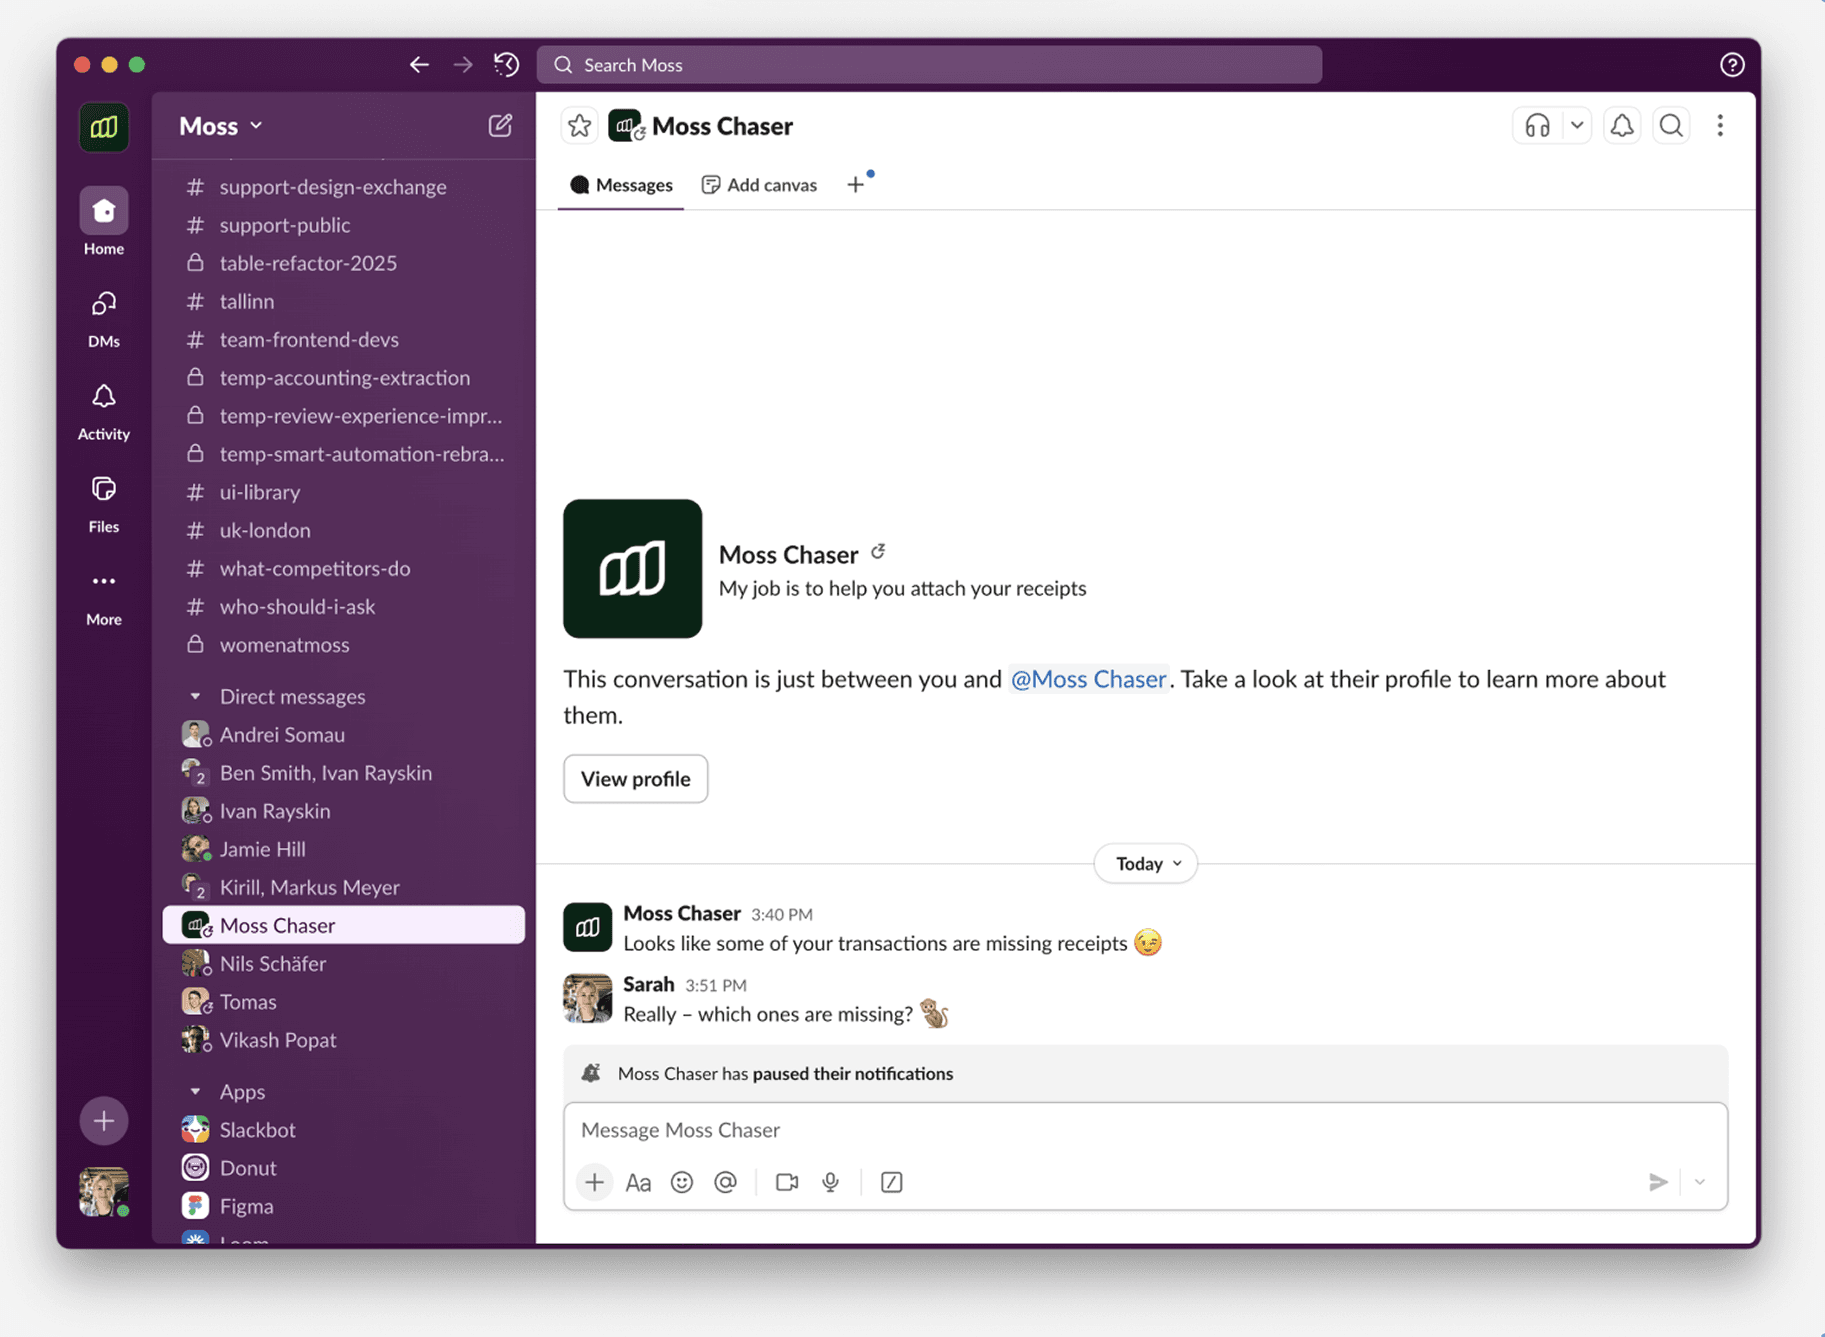
Task: Open group DM Ben Smith, Ivan Rayskin
Action: pyautogui.click(x=343, y=772)
